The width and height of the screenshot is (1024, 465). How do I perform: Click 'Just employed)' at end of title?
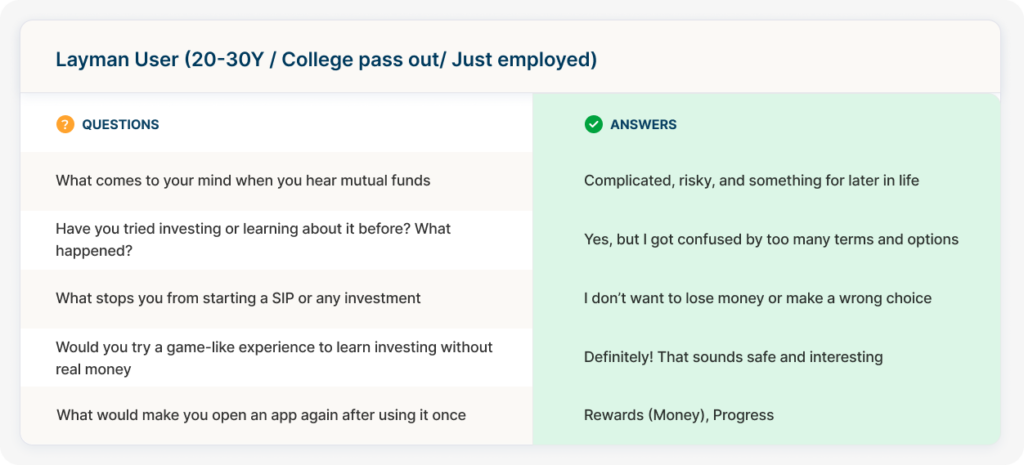(x=524, y=59)
